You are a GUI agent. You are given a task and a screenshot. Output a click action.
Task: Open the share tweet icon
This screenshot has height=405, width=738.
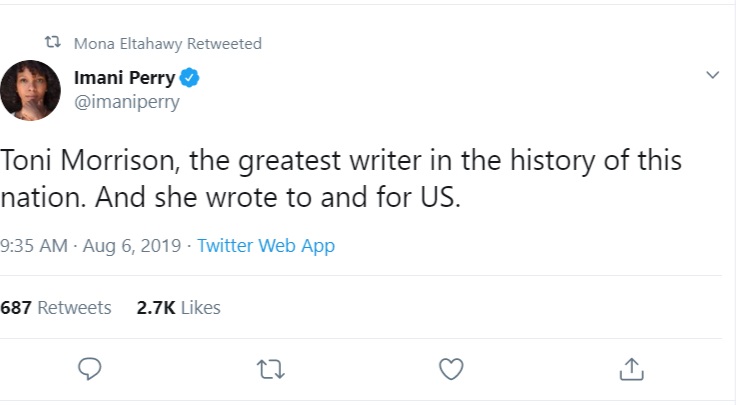pos(631,369)
